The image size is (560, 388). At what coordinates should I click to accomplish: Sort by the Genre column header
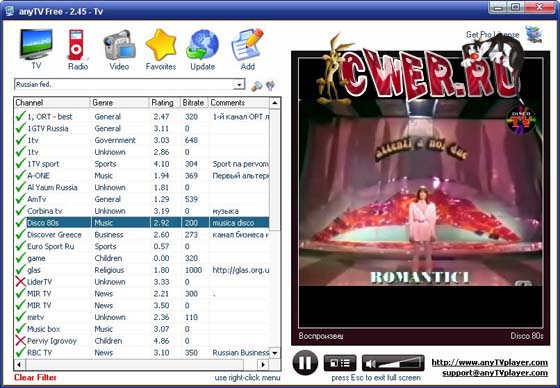coord(119,103)
